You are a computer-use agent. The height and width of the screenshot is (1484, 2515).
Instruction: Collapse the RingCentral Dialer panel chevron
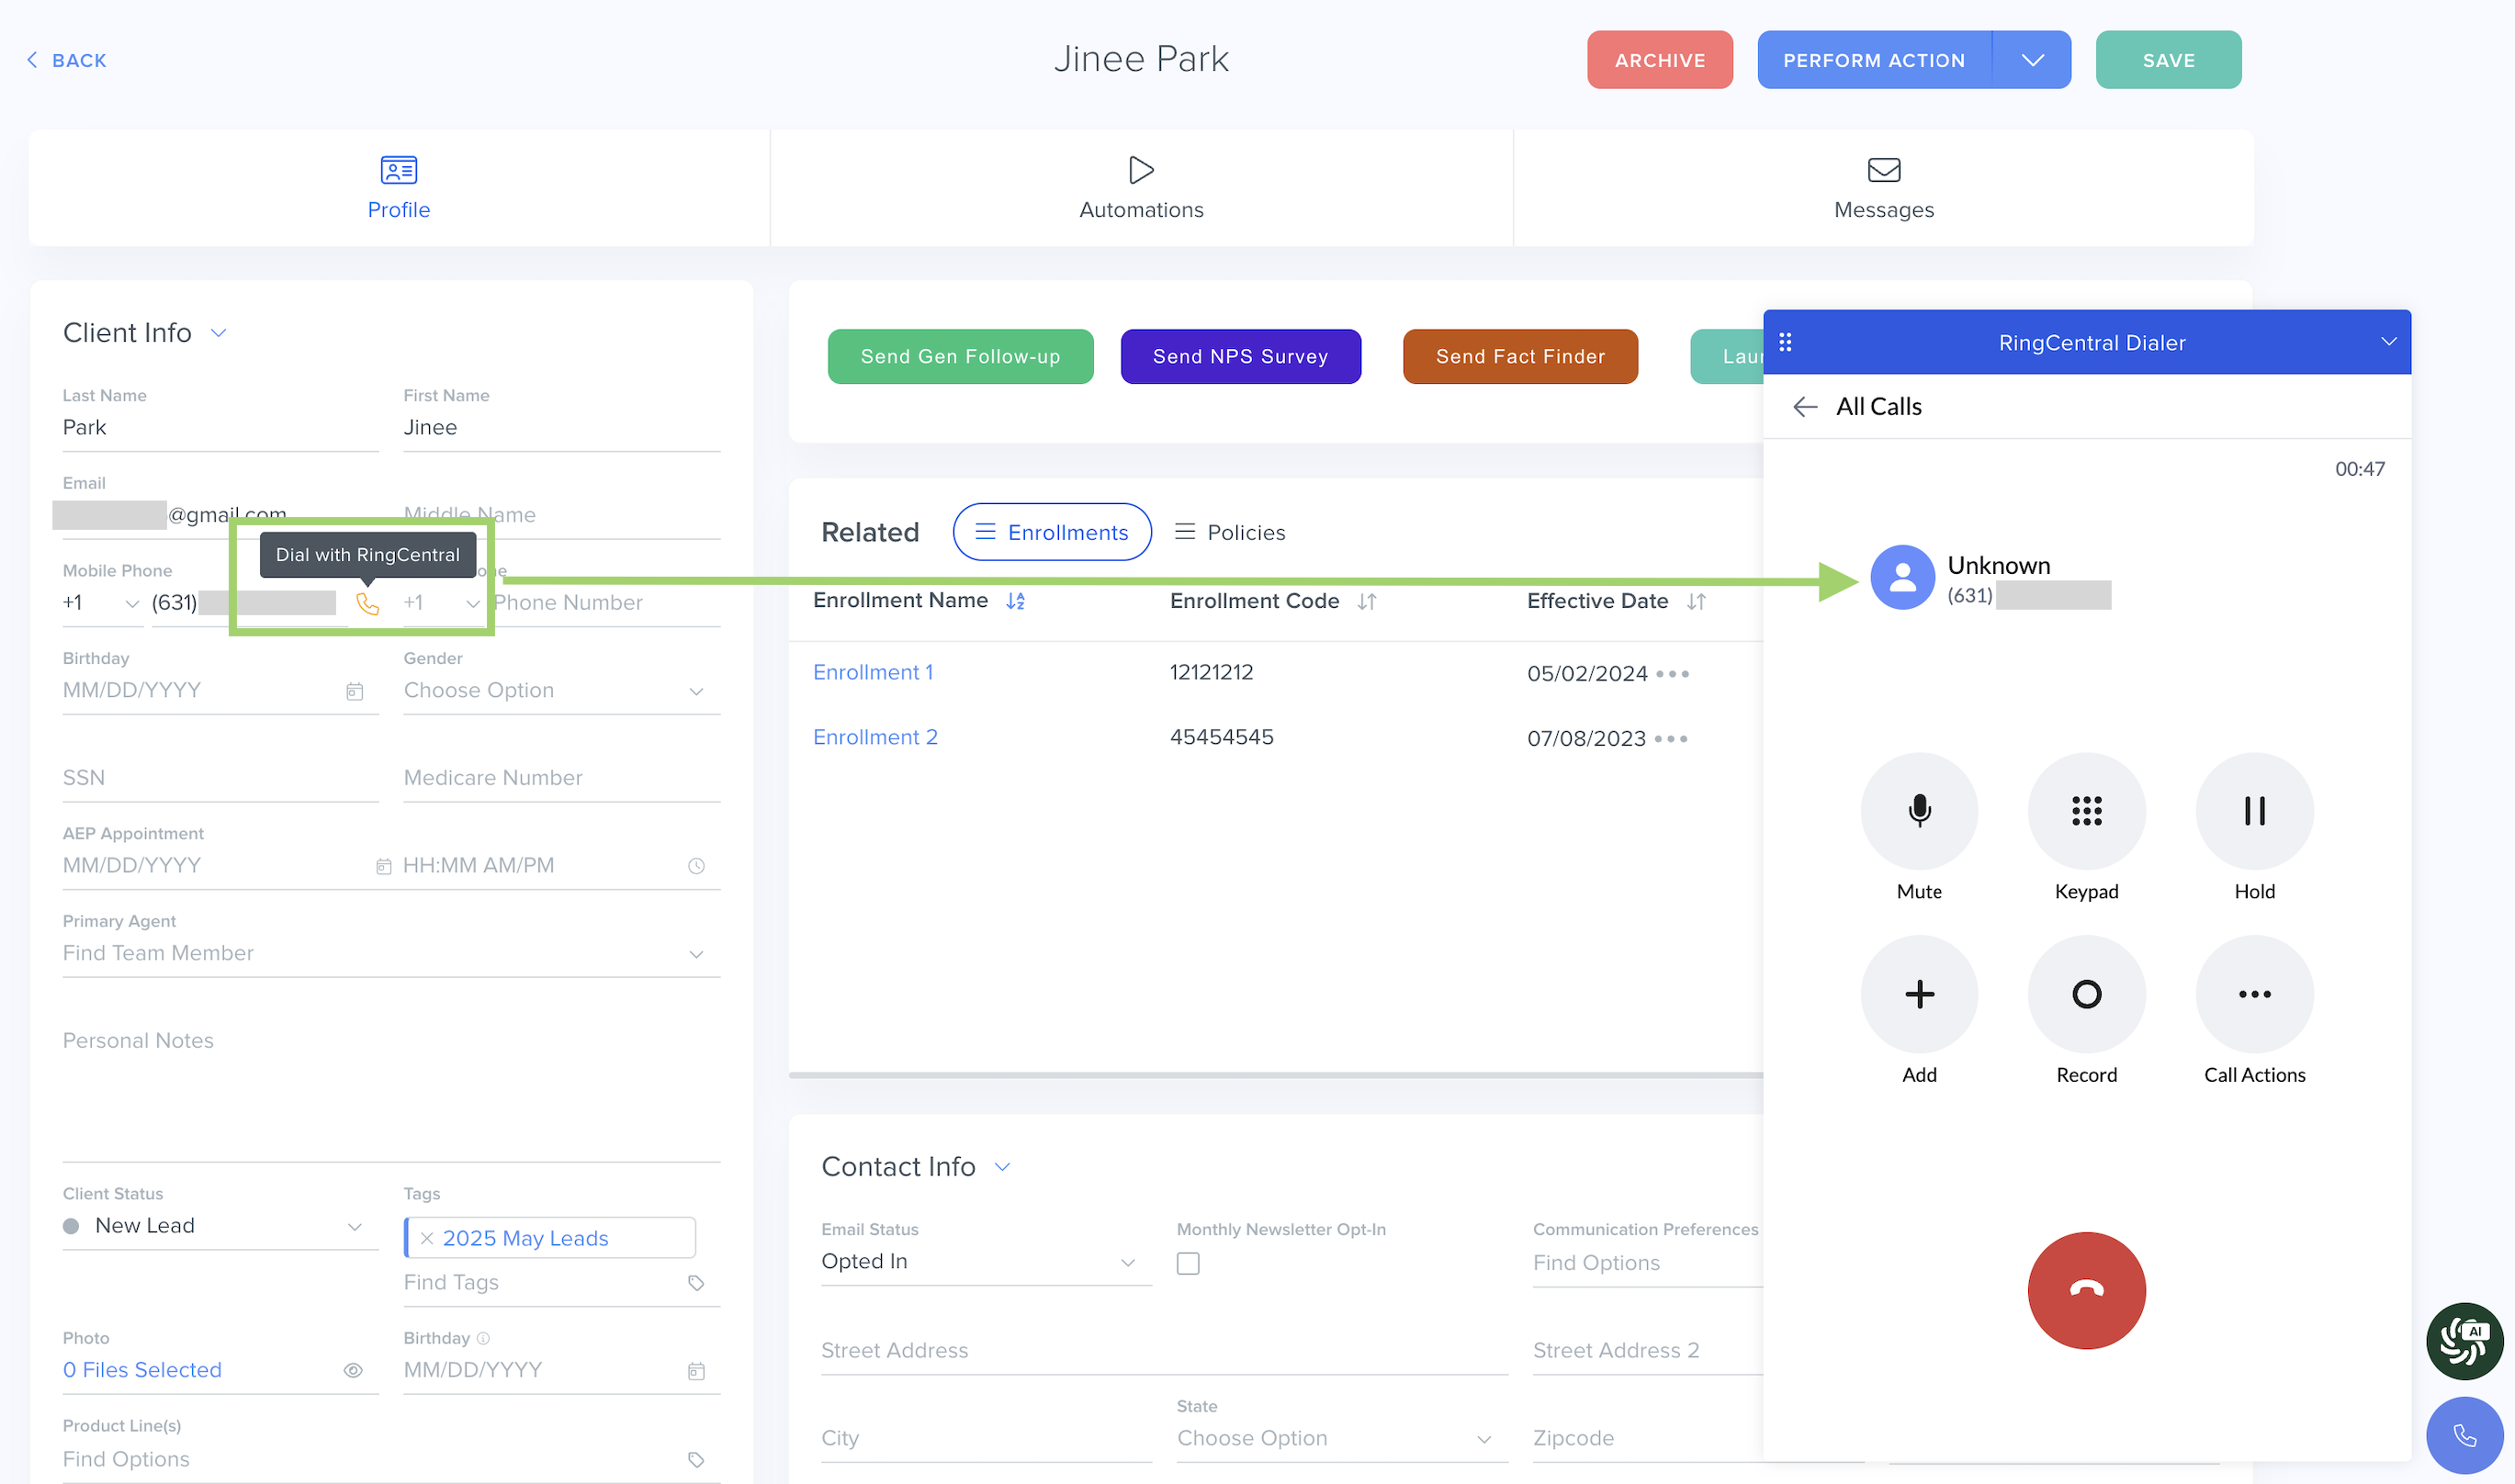point(2387,342)
